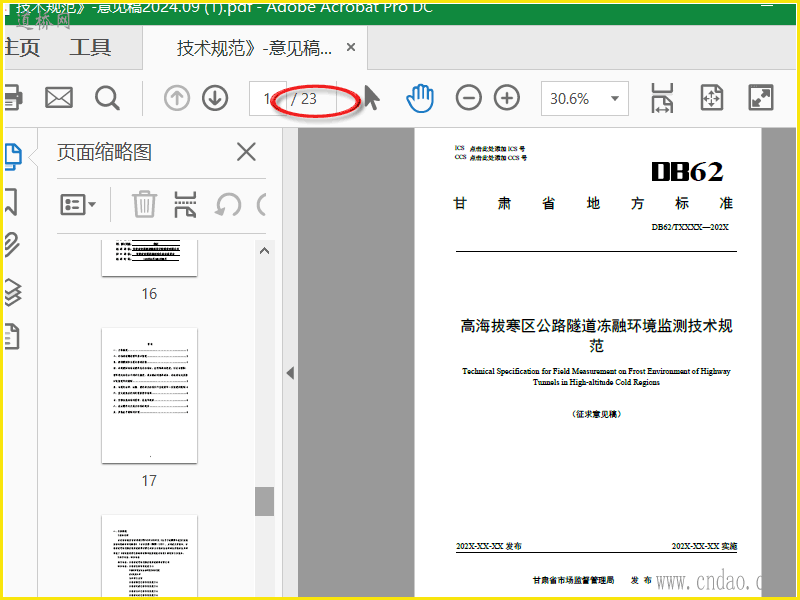Image resolution: width=800 pixels, height=600 pixels.
Task: Select the 技术规范》-意见稿 document tab
Action: click(x=254, y=48)
